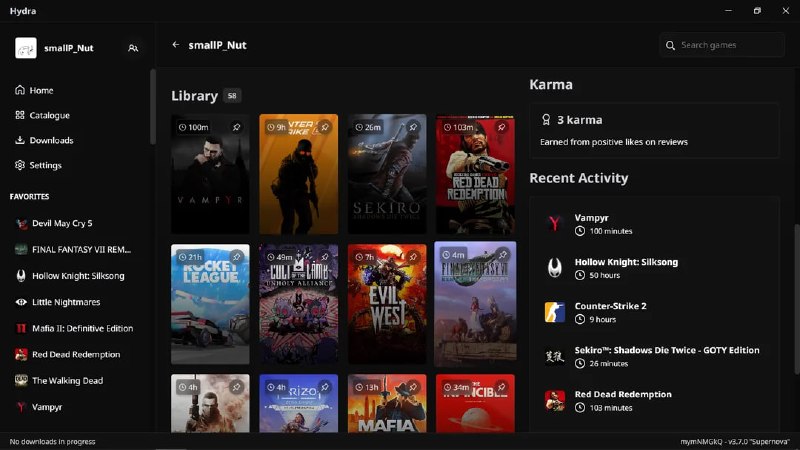
Task: Click the Catalogue grid icon
Action: 20,115
